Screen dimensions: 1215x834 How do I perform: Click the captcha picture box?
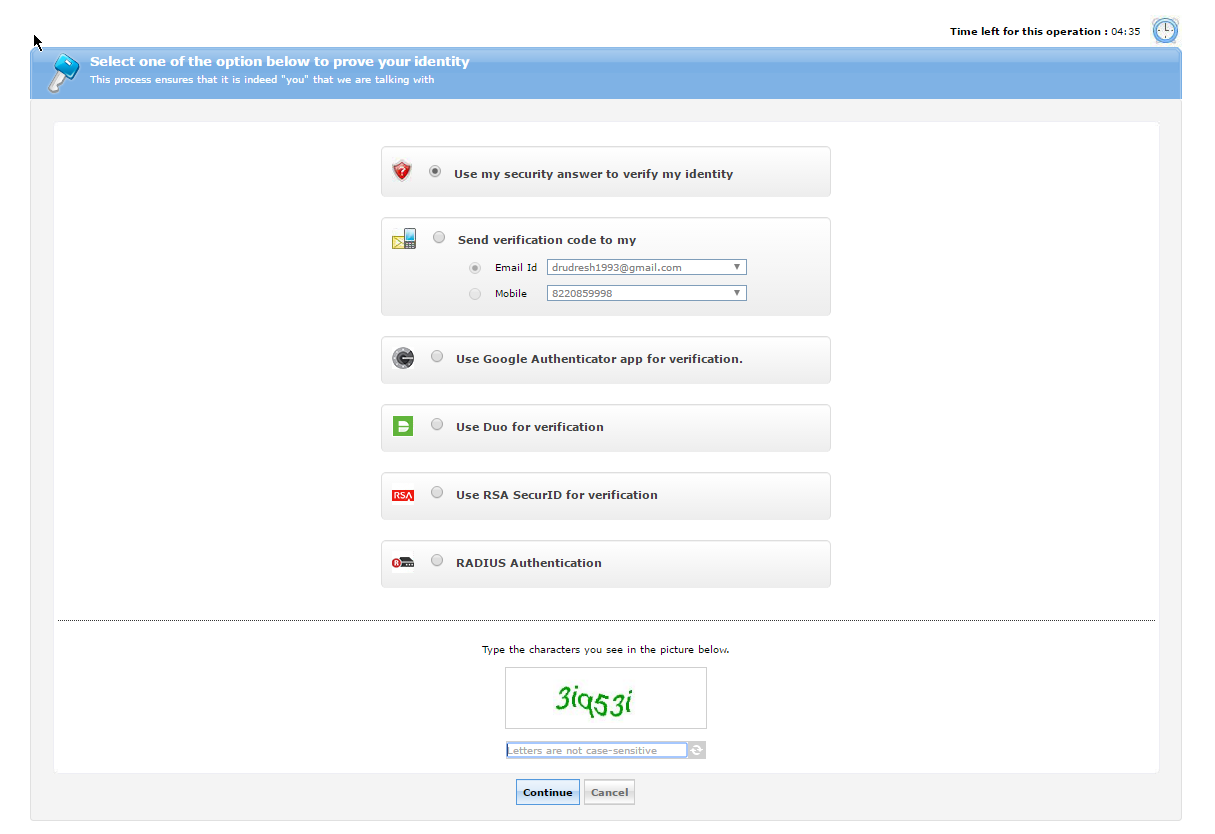(605, 698)
